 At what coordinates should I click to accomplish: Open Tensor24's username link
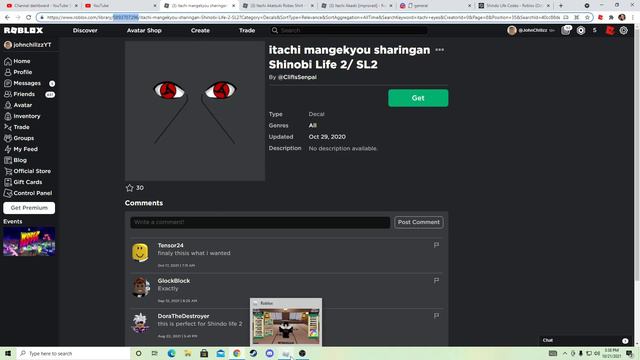[x=171, y=245]
